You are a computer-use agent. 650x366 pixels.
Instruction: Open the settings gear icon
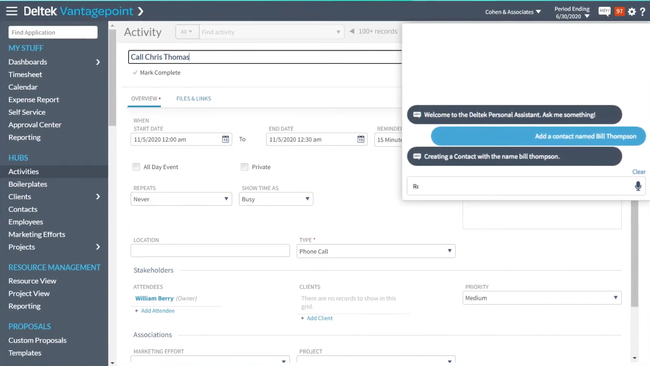[632, 12]
